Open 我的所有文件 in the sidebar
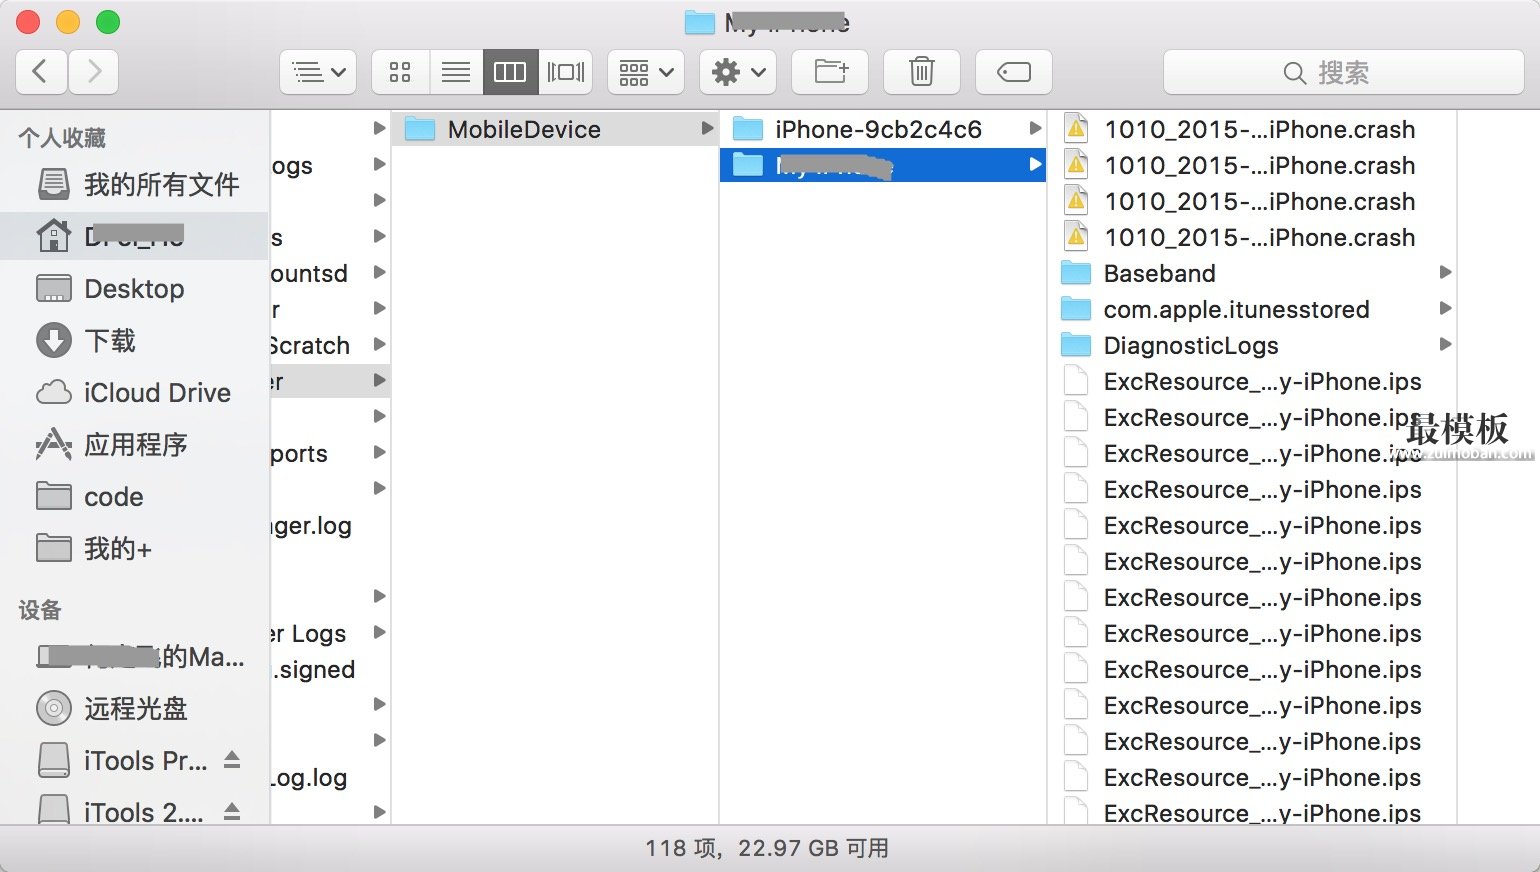The width and height of the screenshot is (1540, 872). (135, 184)
